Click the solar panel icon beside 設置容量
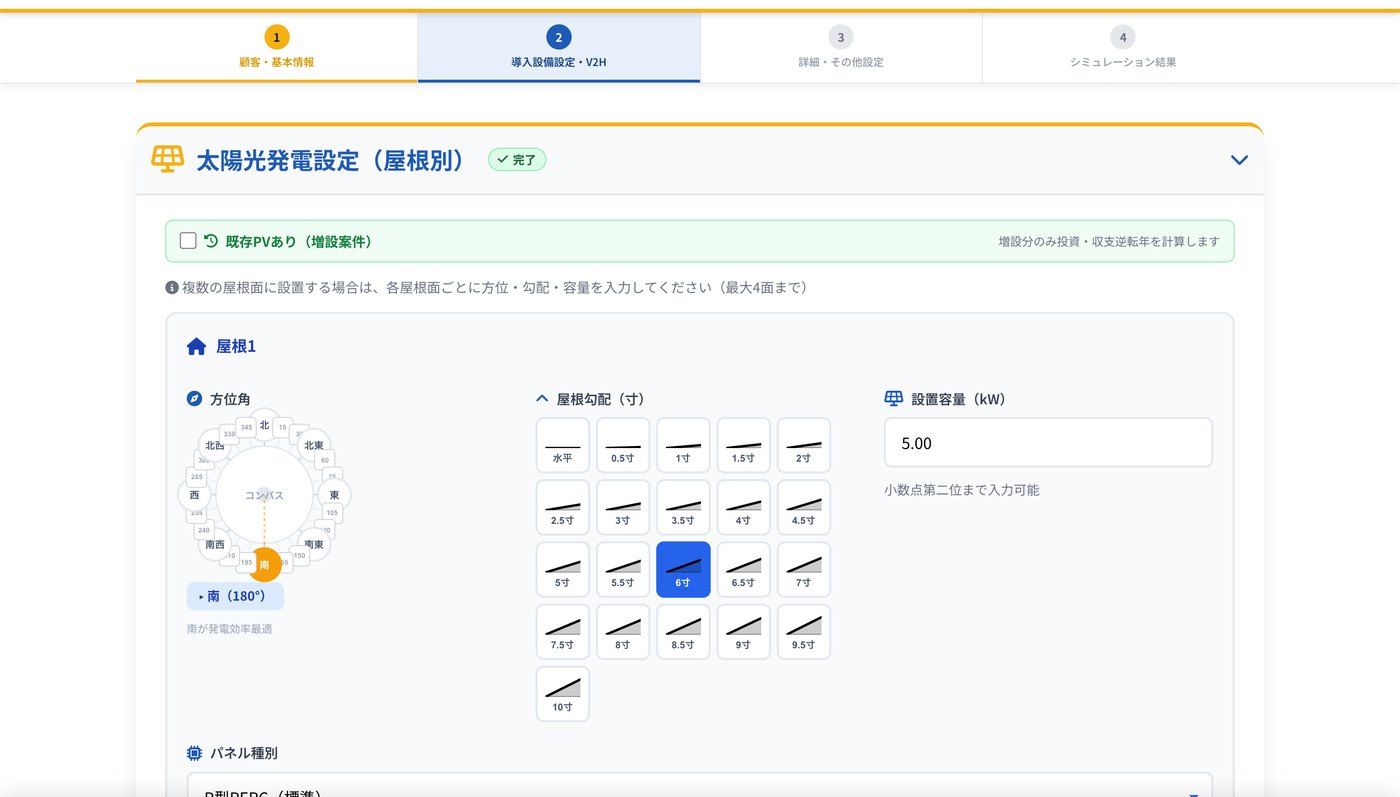Image resolution: width=1400 pixels, height=797 pixels. click(x=894, y=399)
